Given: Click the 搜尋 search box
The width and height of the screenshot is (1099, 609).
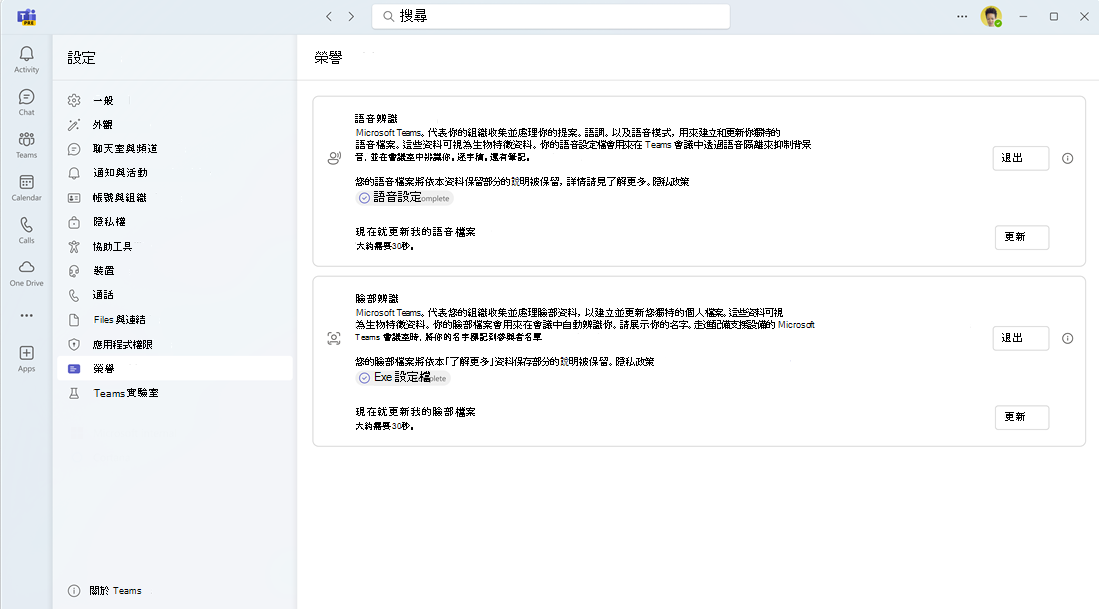Looking at the screenshot, I should point(551,16).
